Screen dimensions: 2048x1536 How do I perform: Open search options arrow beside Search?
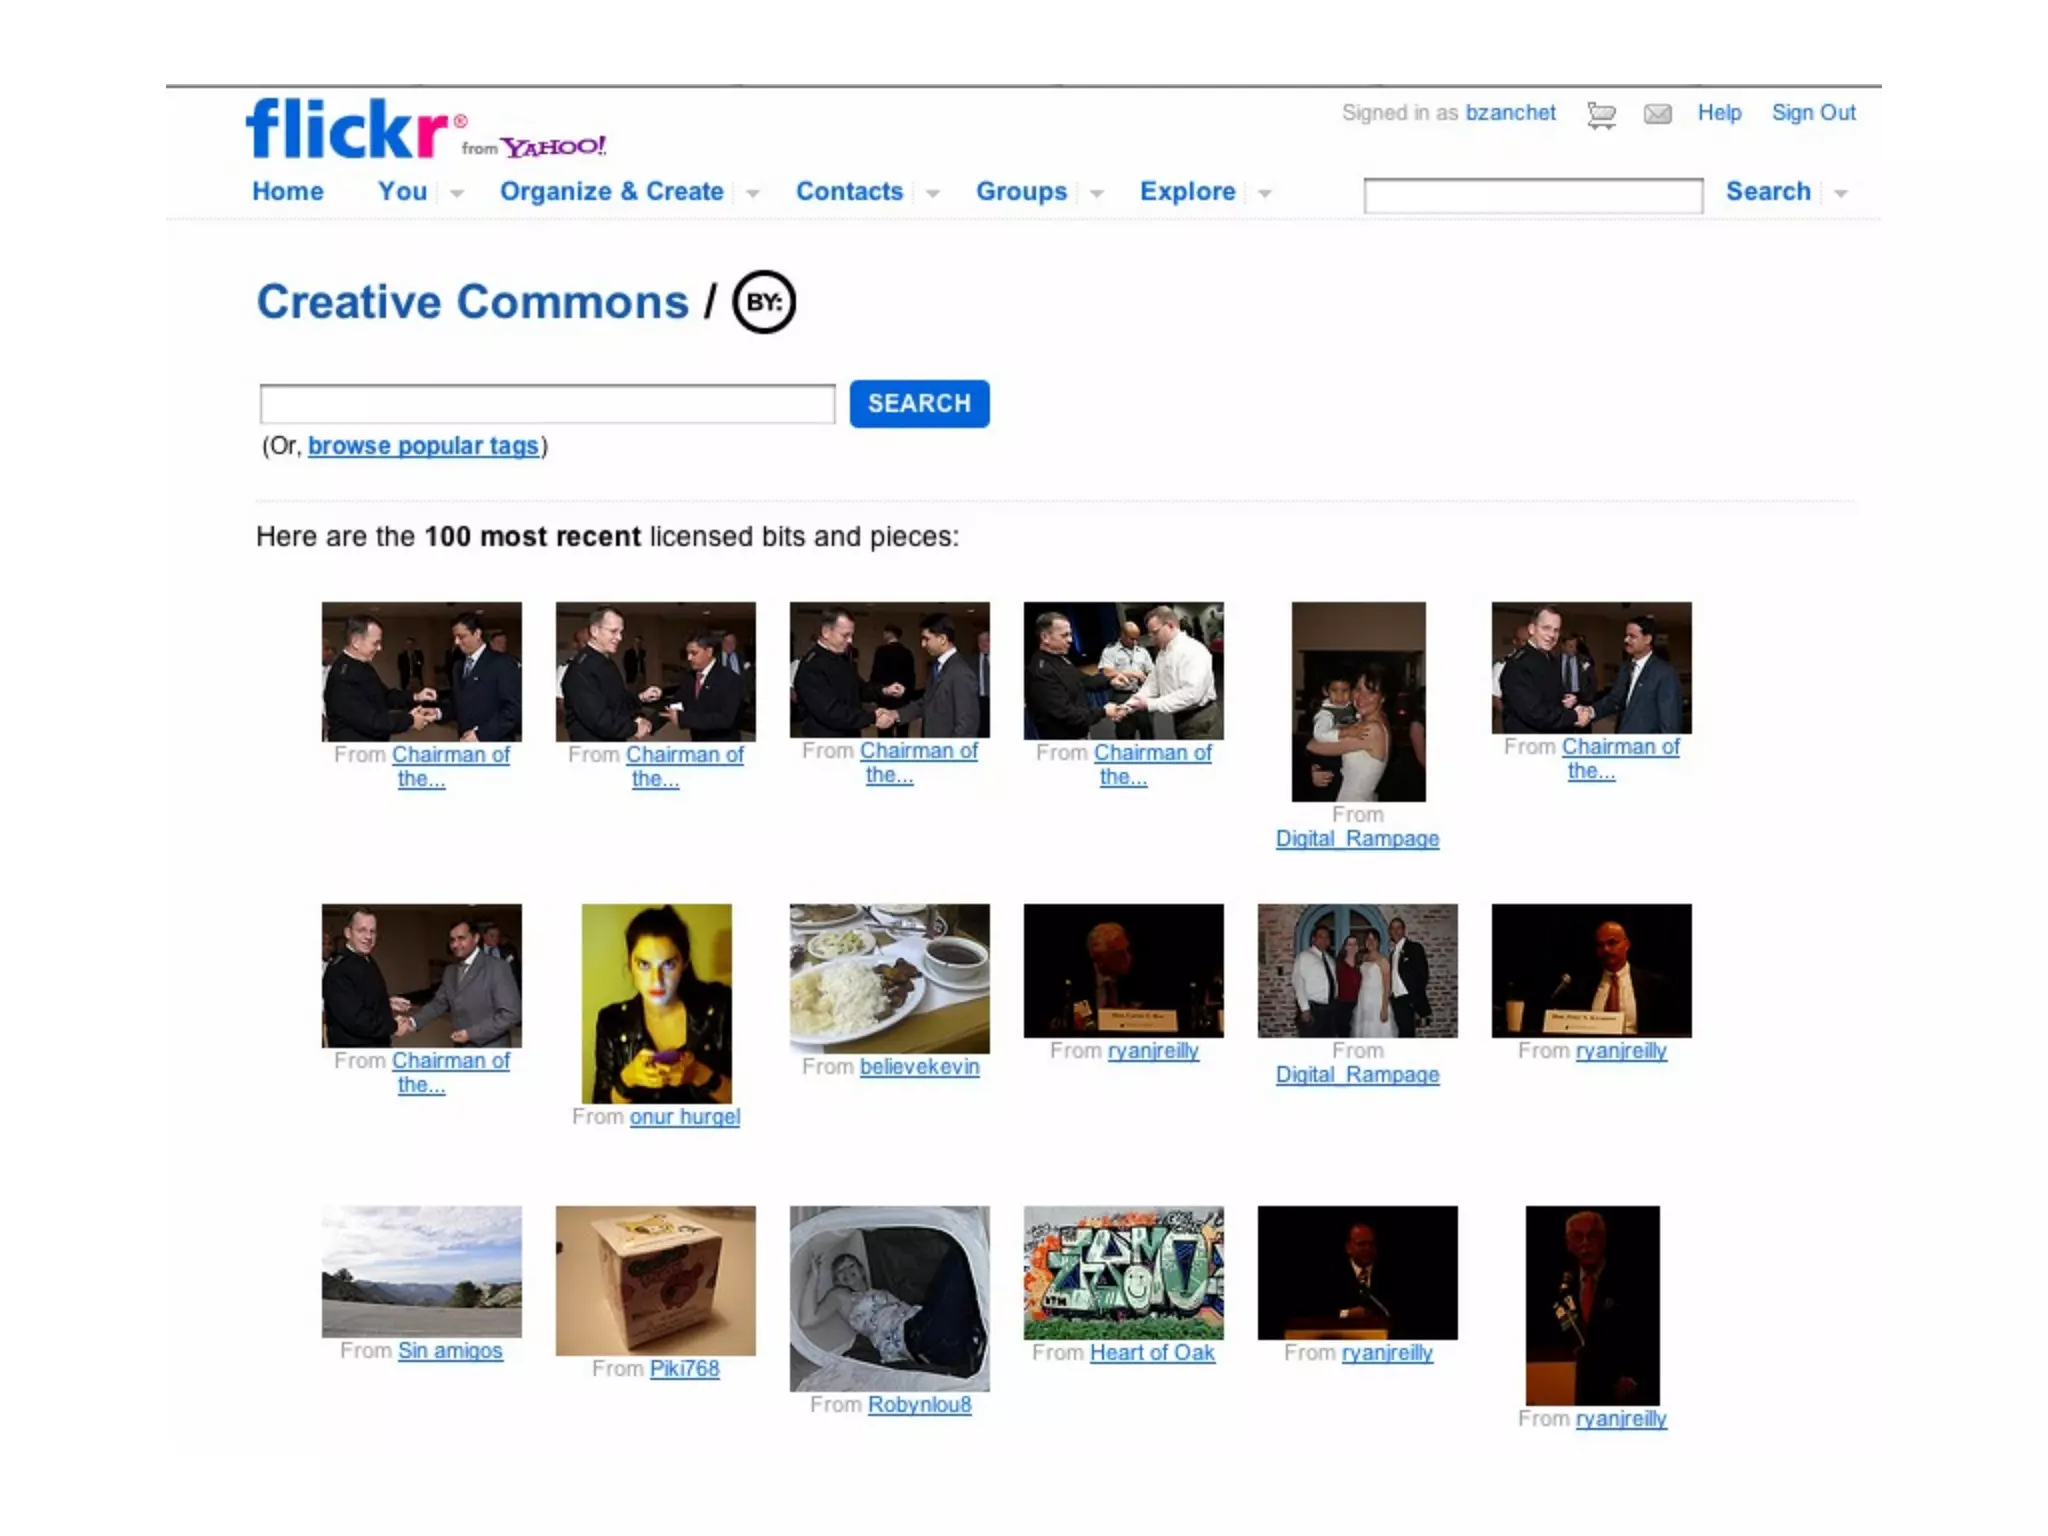click(1841, 193)
